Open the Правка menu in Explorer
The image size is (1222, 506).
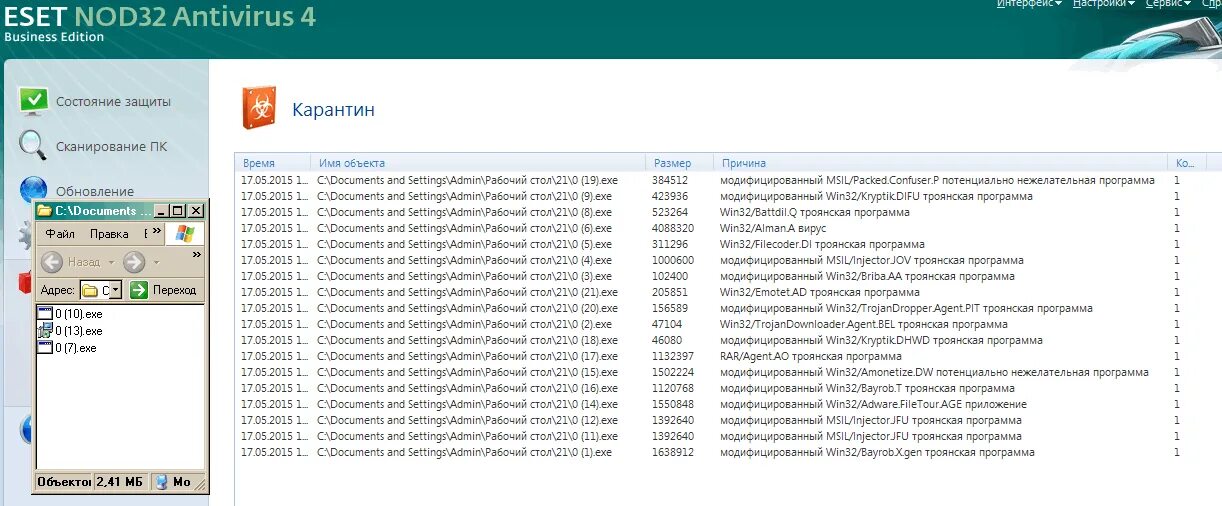pos(109,234)
